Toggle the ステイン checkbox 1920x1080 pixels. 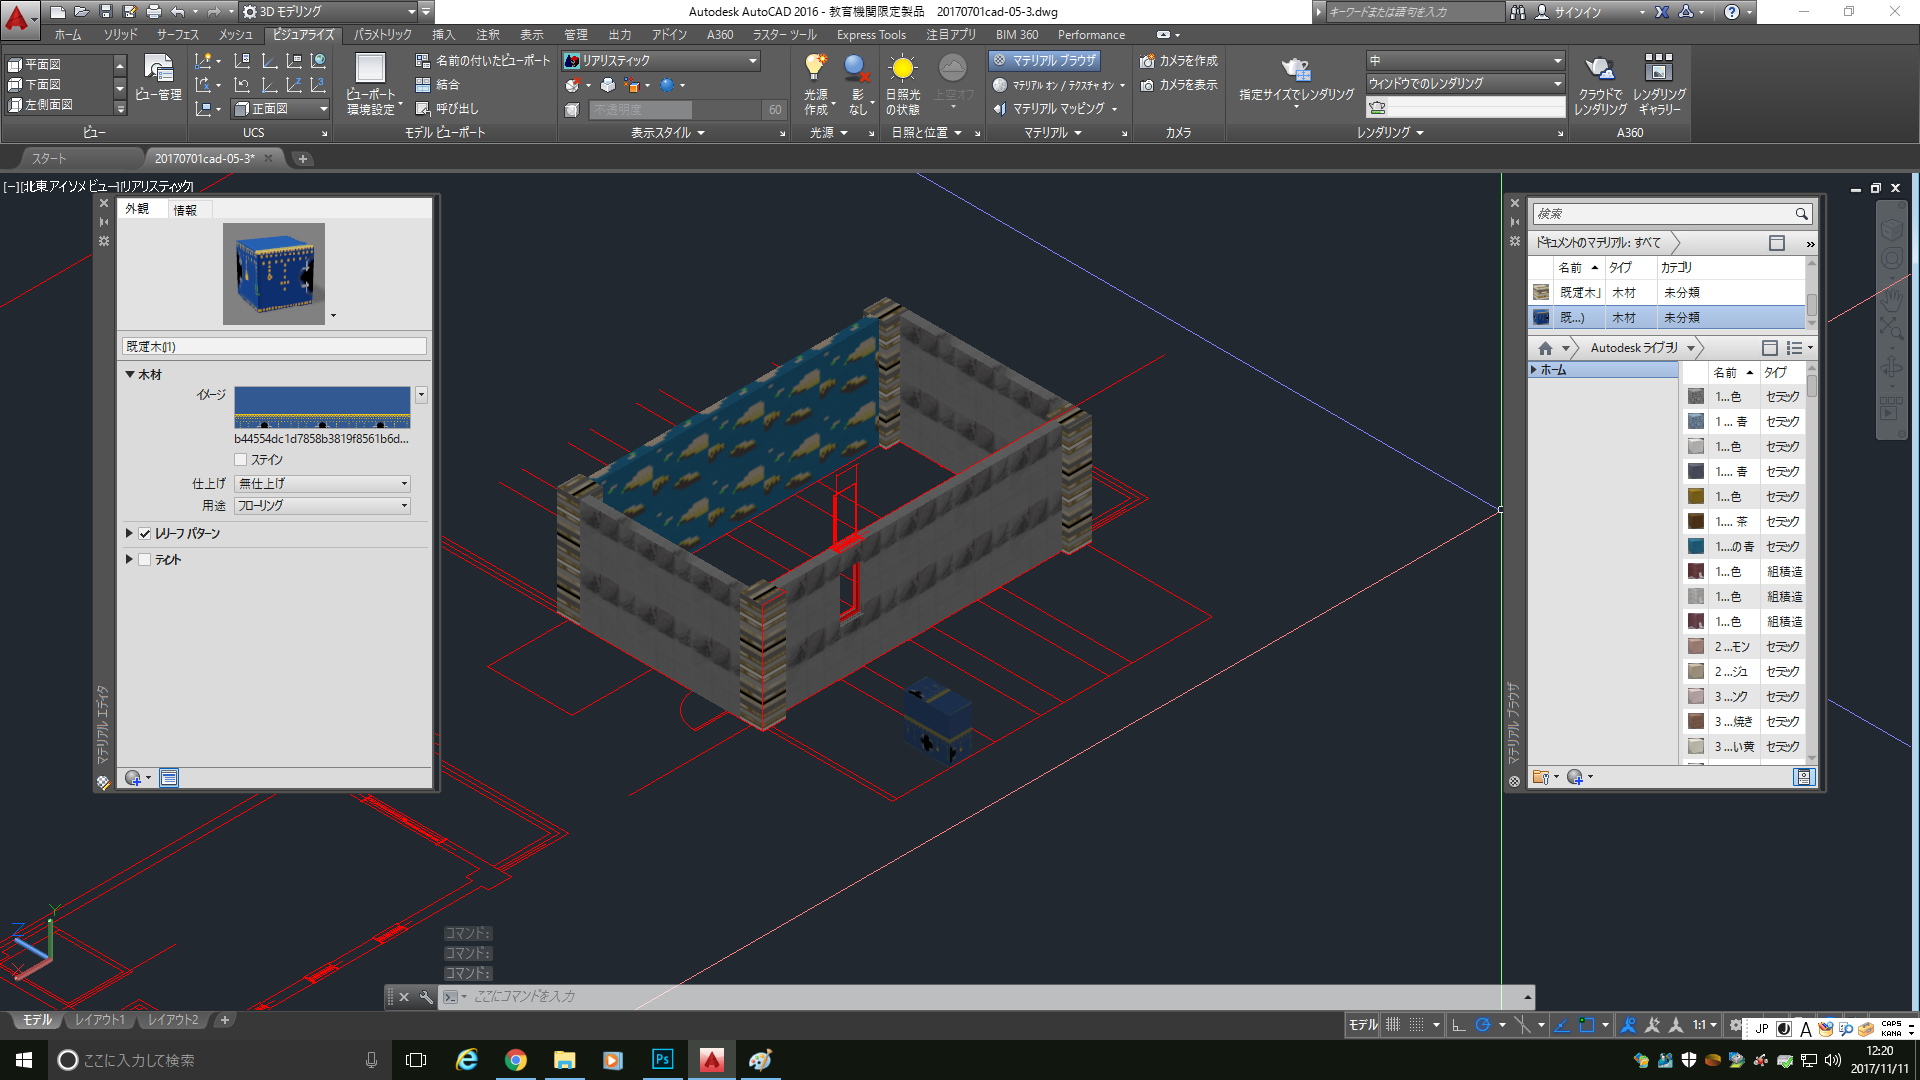(x=240, y=460)
